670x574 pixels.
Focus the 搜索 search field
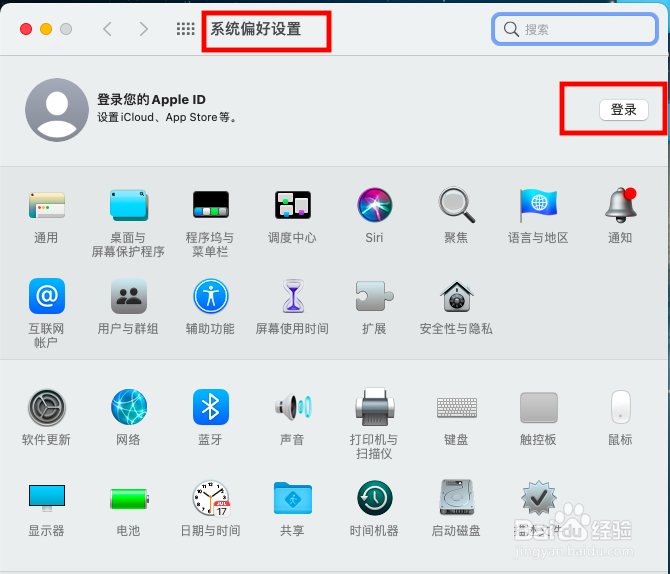pos(574,29)
